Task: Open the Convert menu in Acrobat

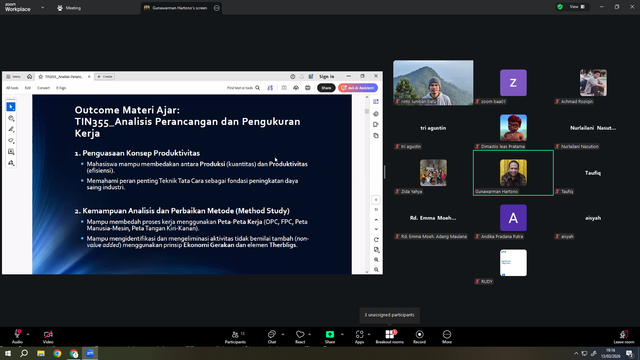Action: coord(43,88)
